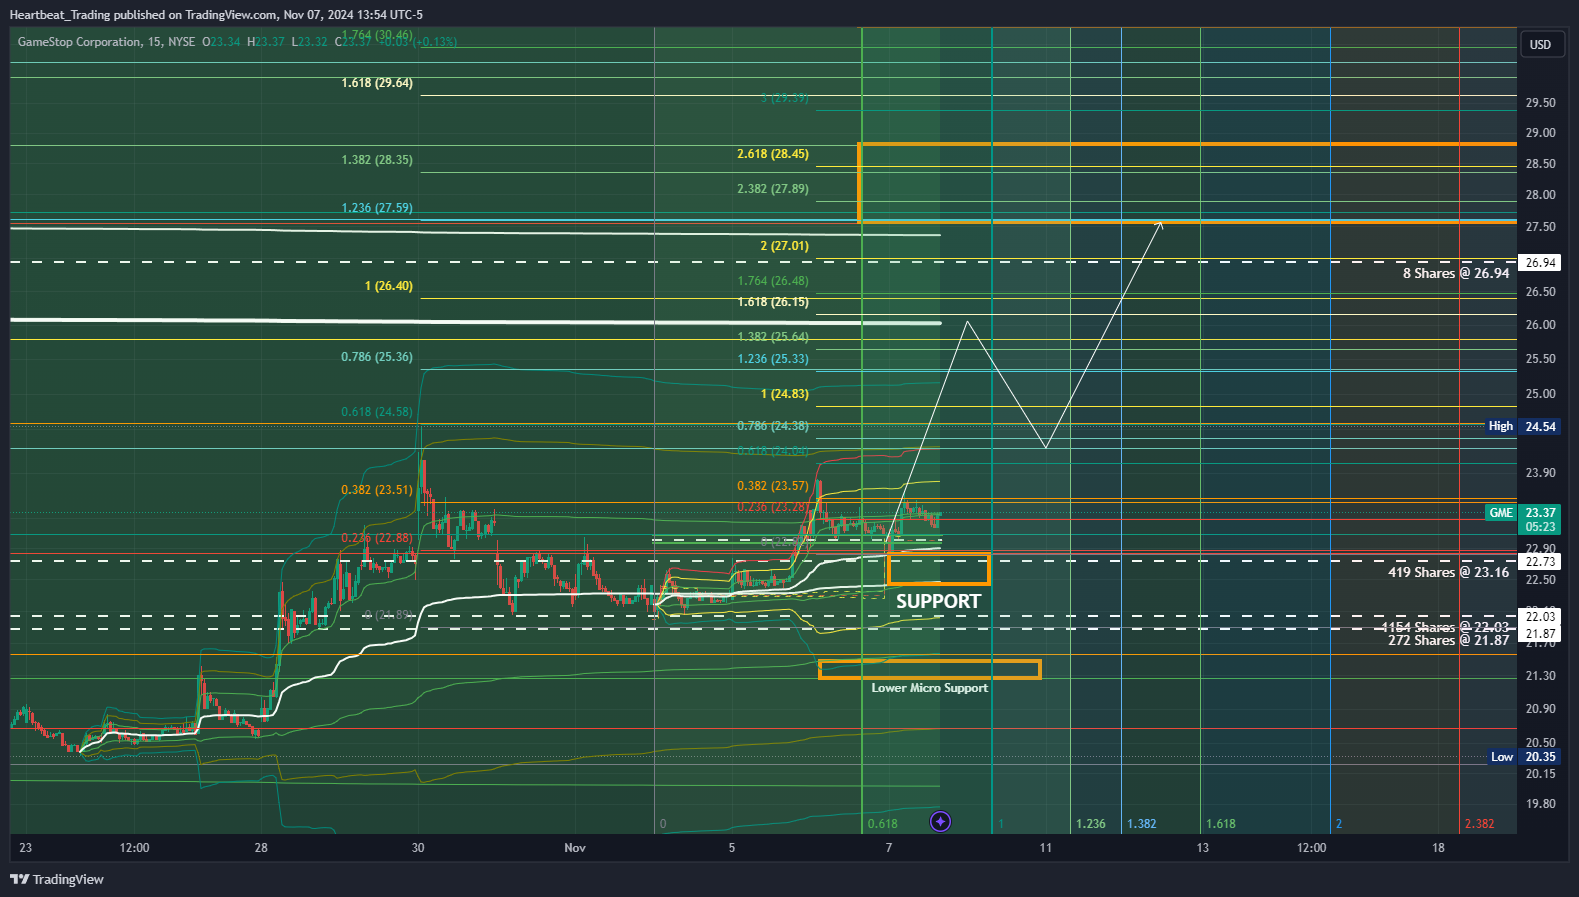This screenshot has width=1579, height=897.
Task: Select the '1 (24.83)' Fibonacci label
Action: point(785,394)
